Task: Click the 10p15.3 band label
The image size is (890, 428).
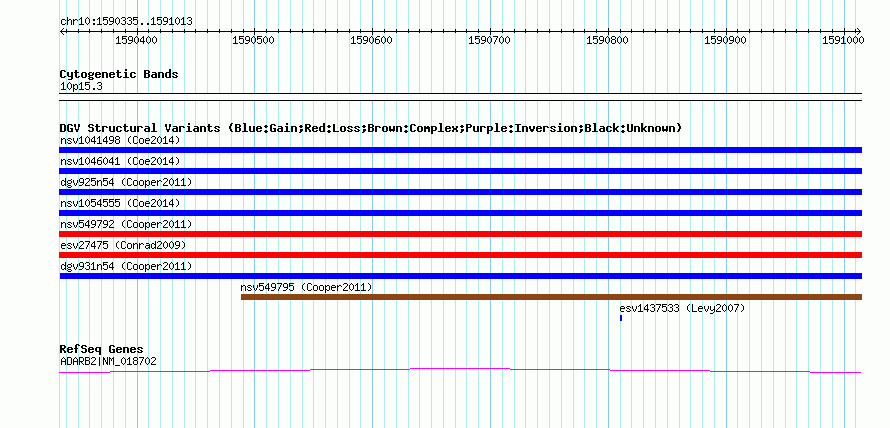Action: [x=81, y=87]
